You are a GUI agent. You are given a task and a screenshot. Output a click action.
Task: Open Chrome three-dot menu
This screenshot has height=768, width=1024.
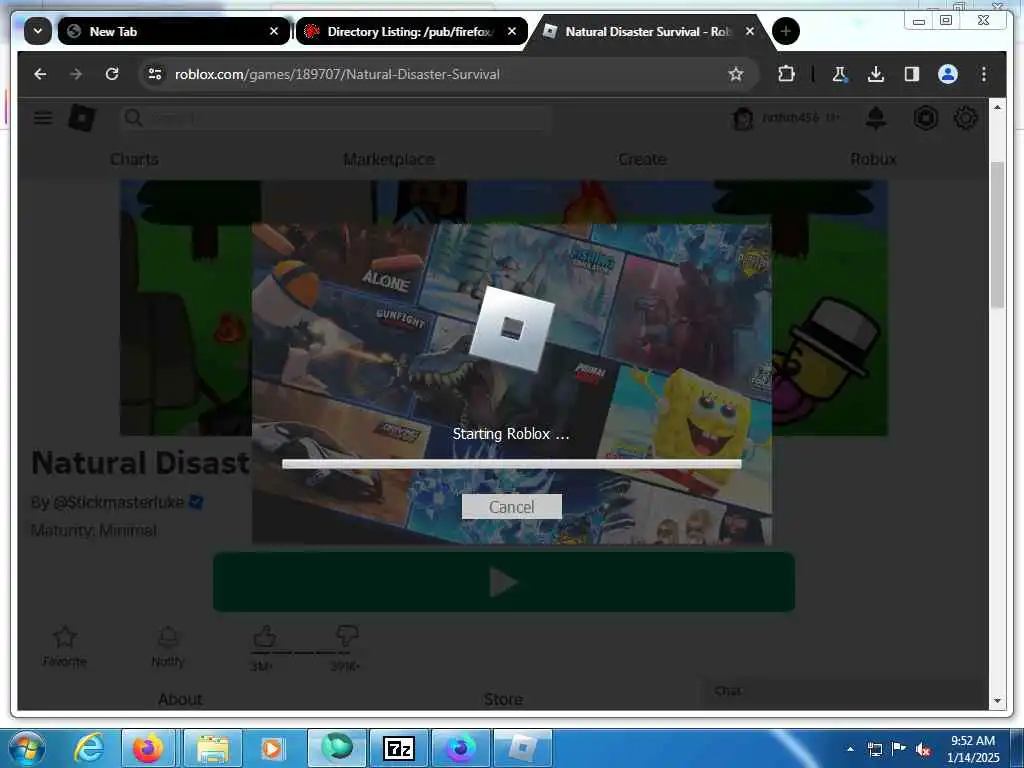pyautogui.click(x=984, y=74)
